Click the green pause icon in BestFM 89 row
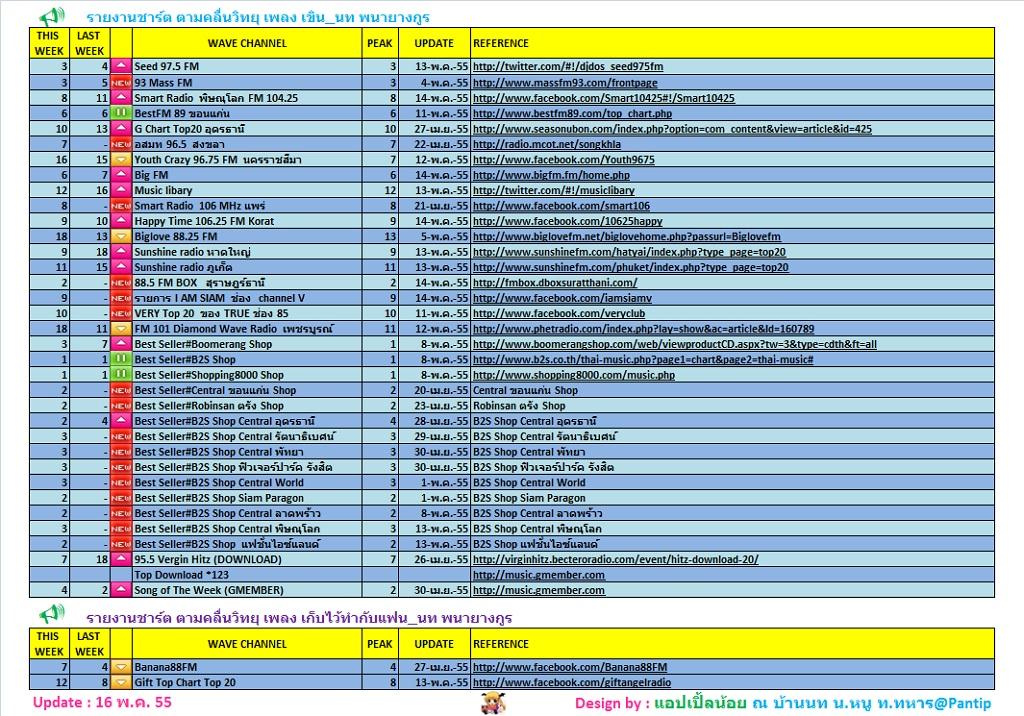The image size is (1024, 716). tap(121, 113)
